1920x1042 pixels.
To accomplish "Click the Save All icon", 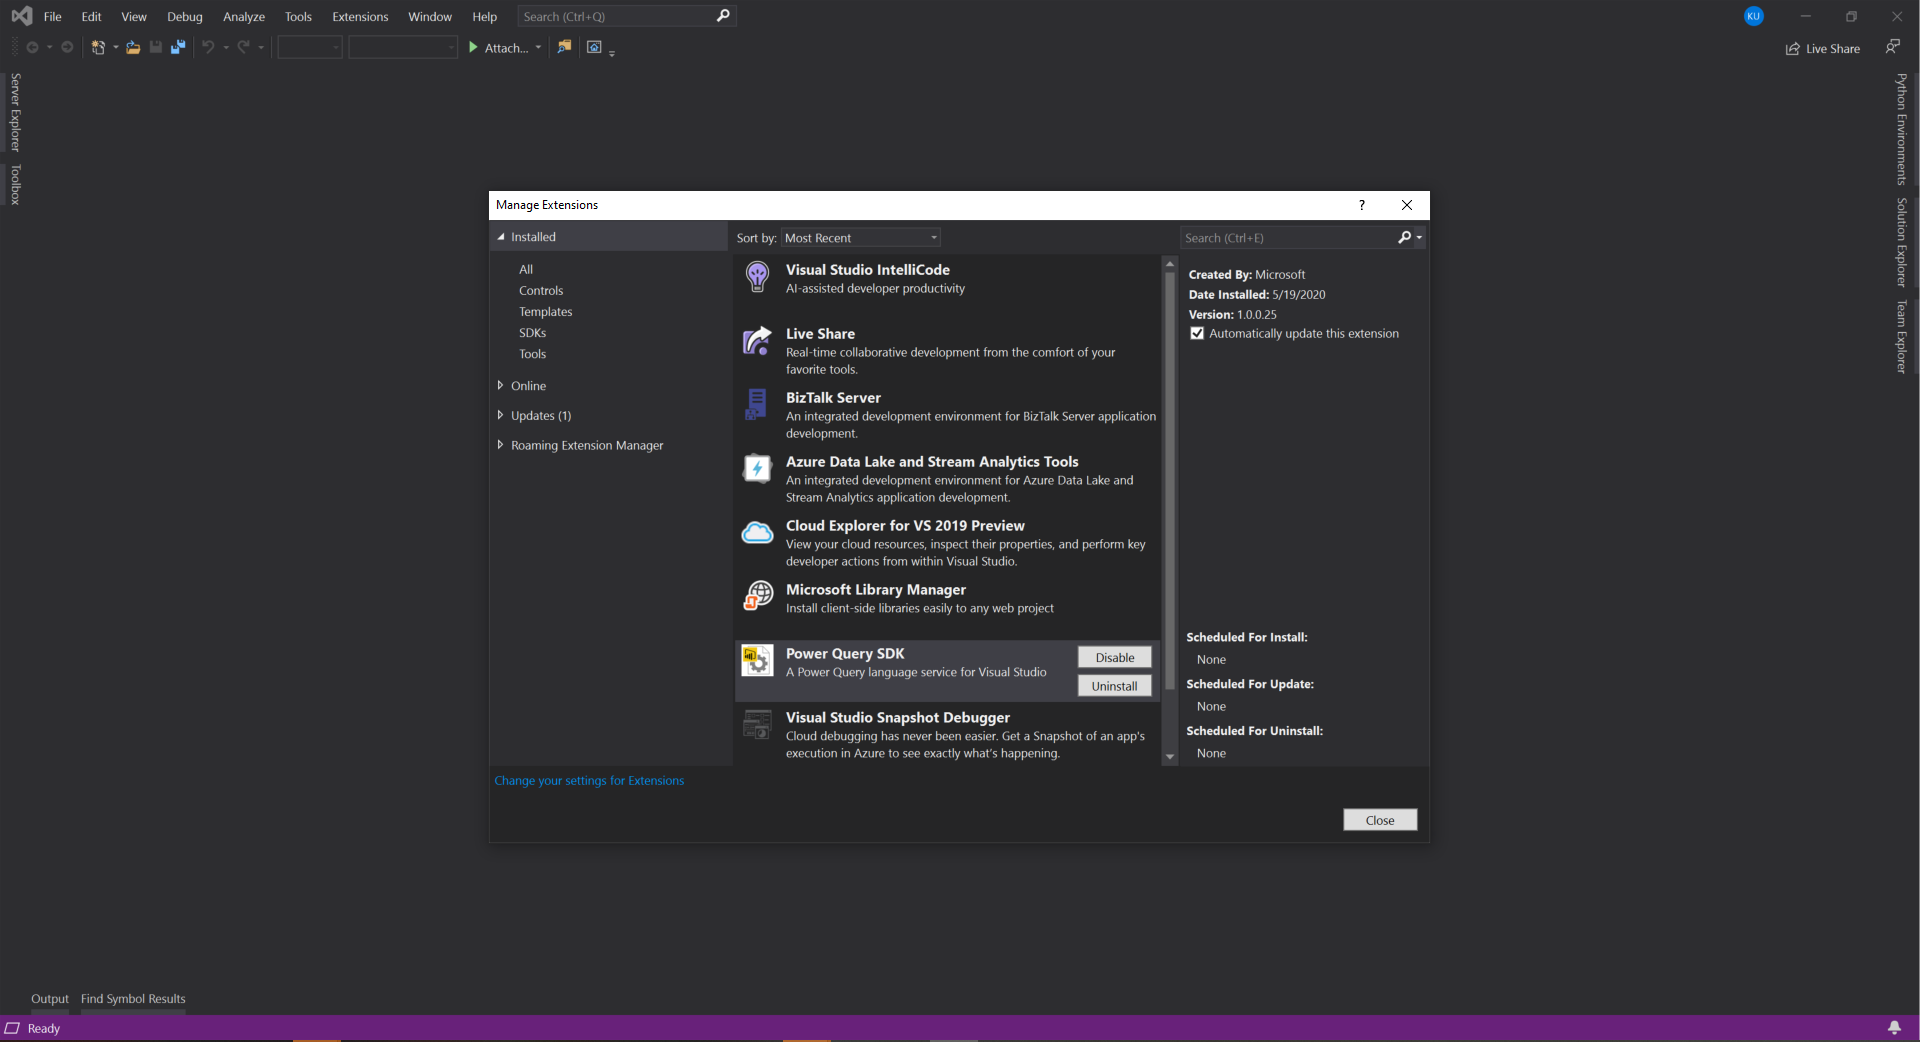I will point(178,47).
